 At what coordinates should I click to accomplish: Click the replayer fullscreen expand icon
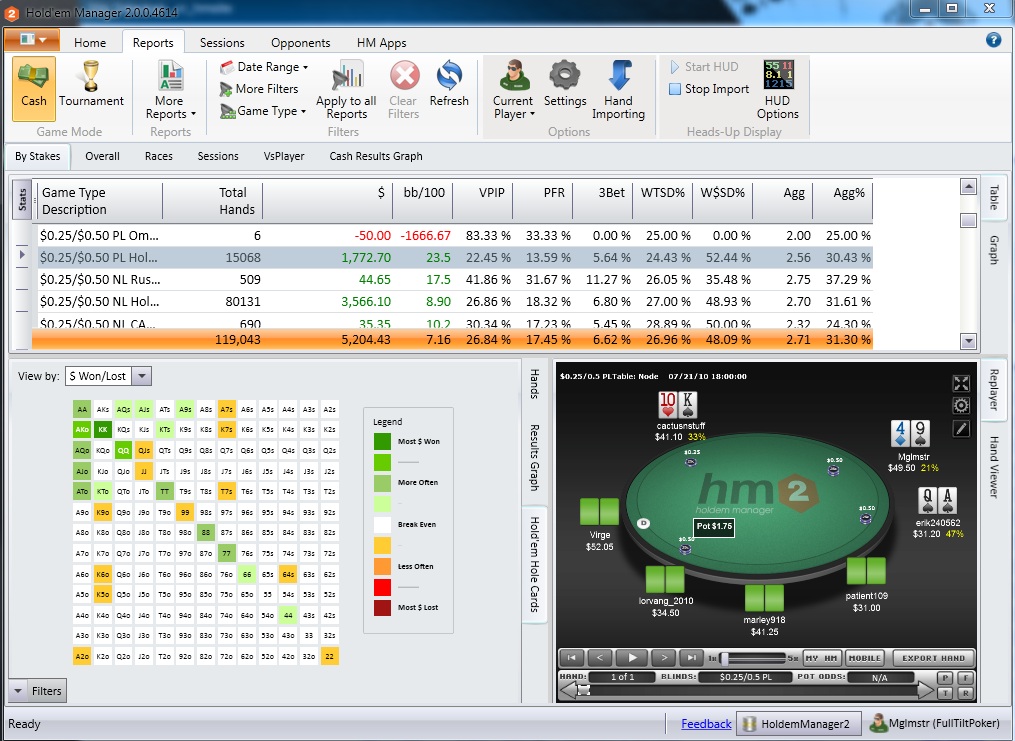point(961,383)
